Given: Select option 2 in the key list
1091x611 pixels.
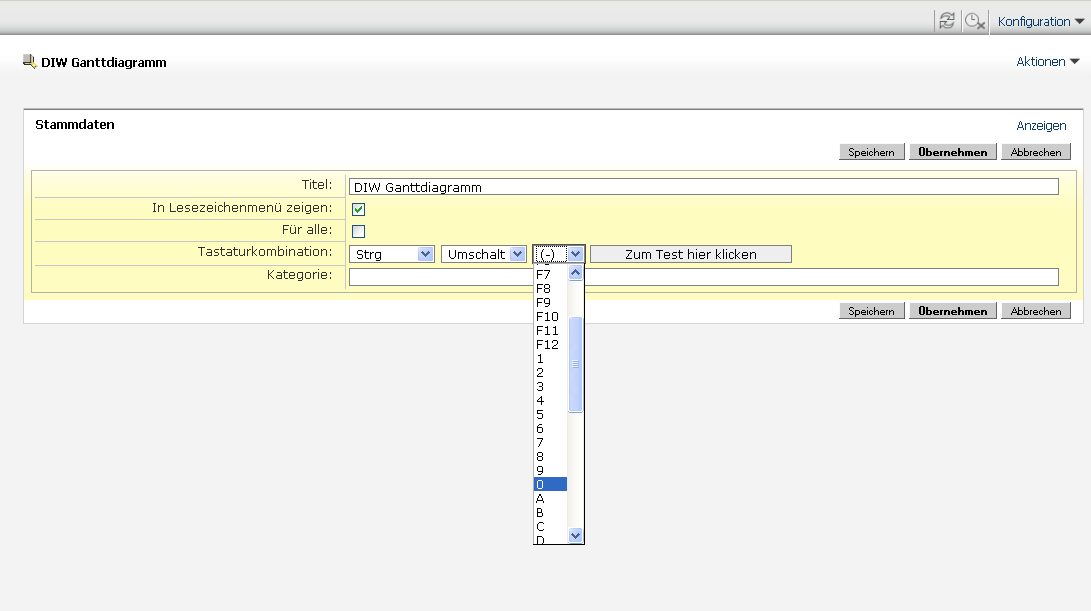Looking at the screenshot, I should point(550,372).
